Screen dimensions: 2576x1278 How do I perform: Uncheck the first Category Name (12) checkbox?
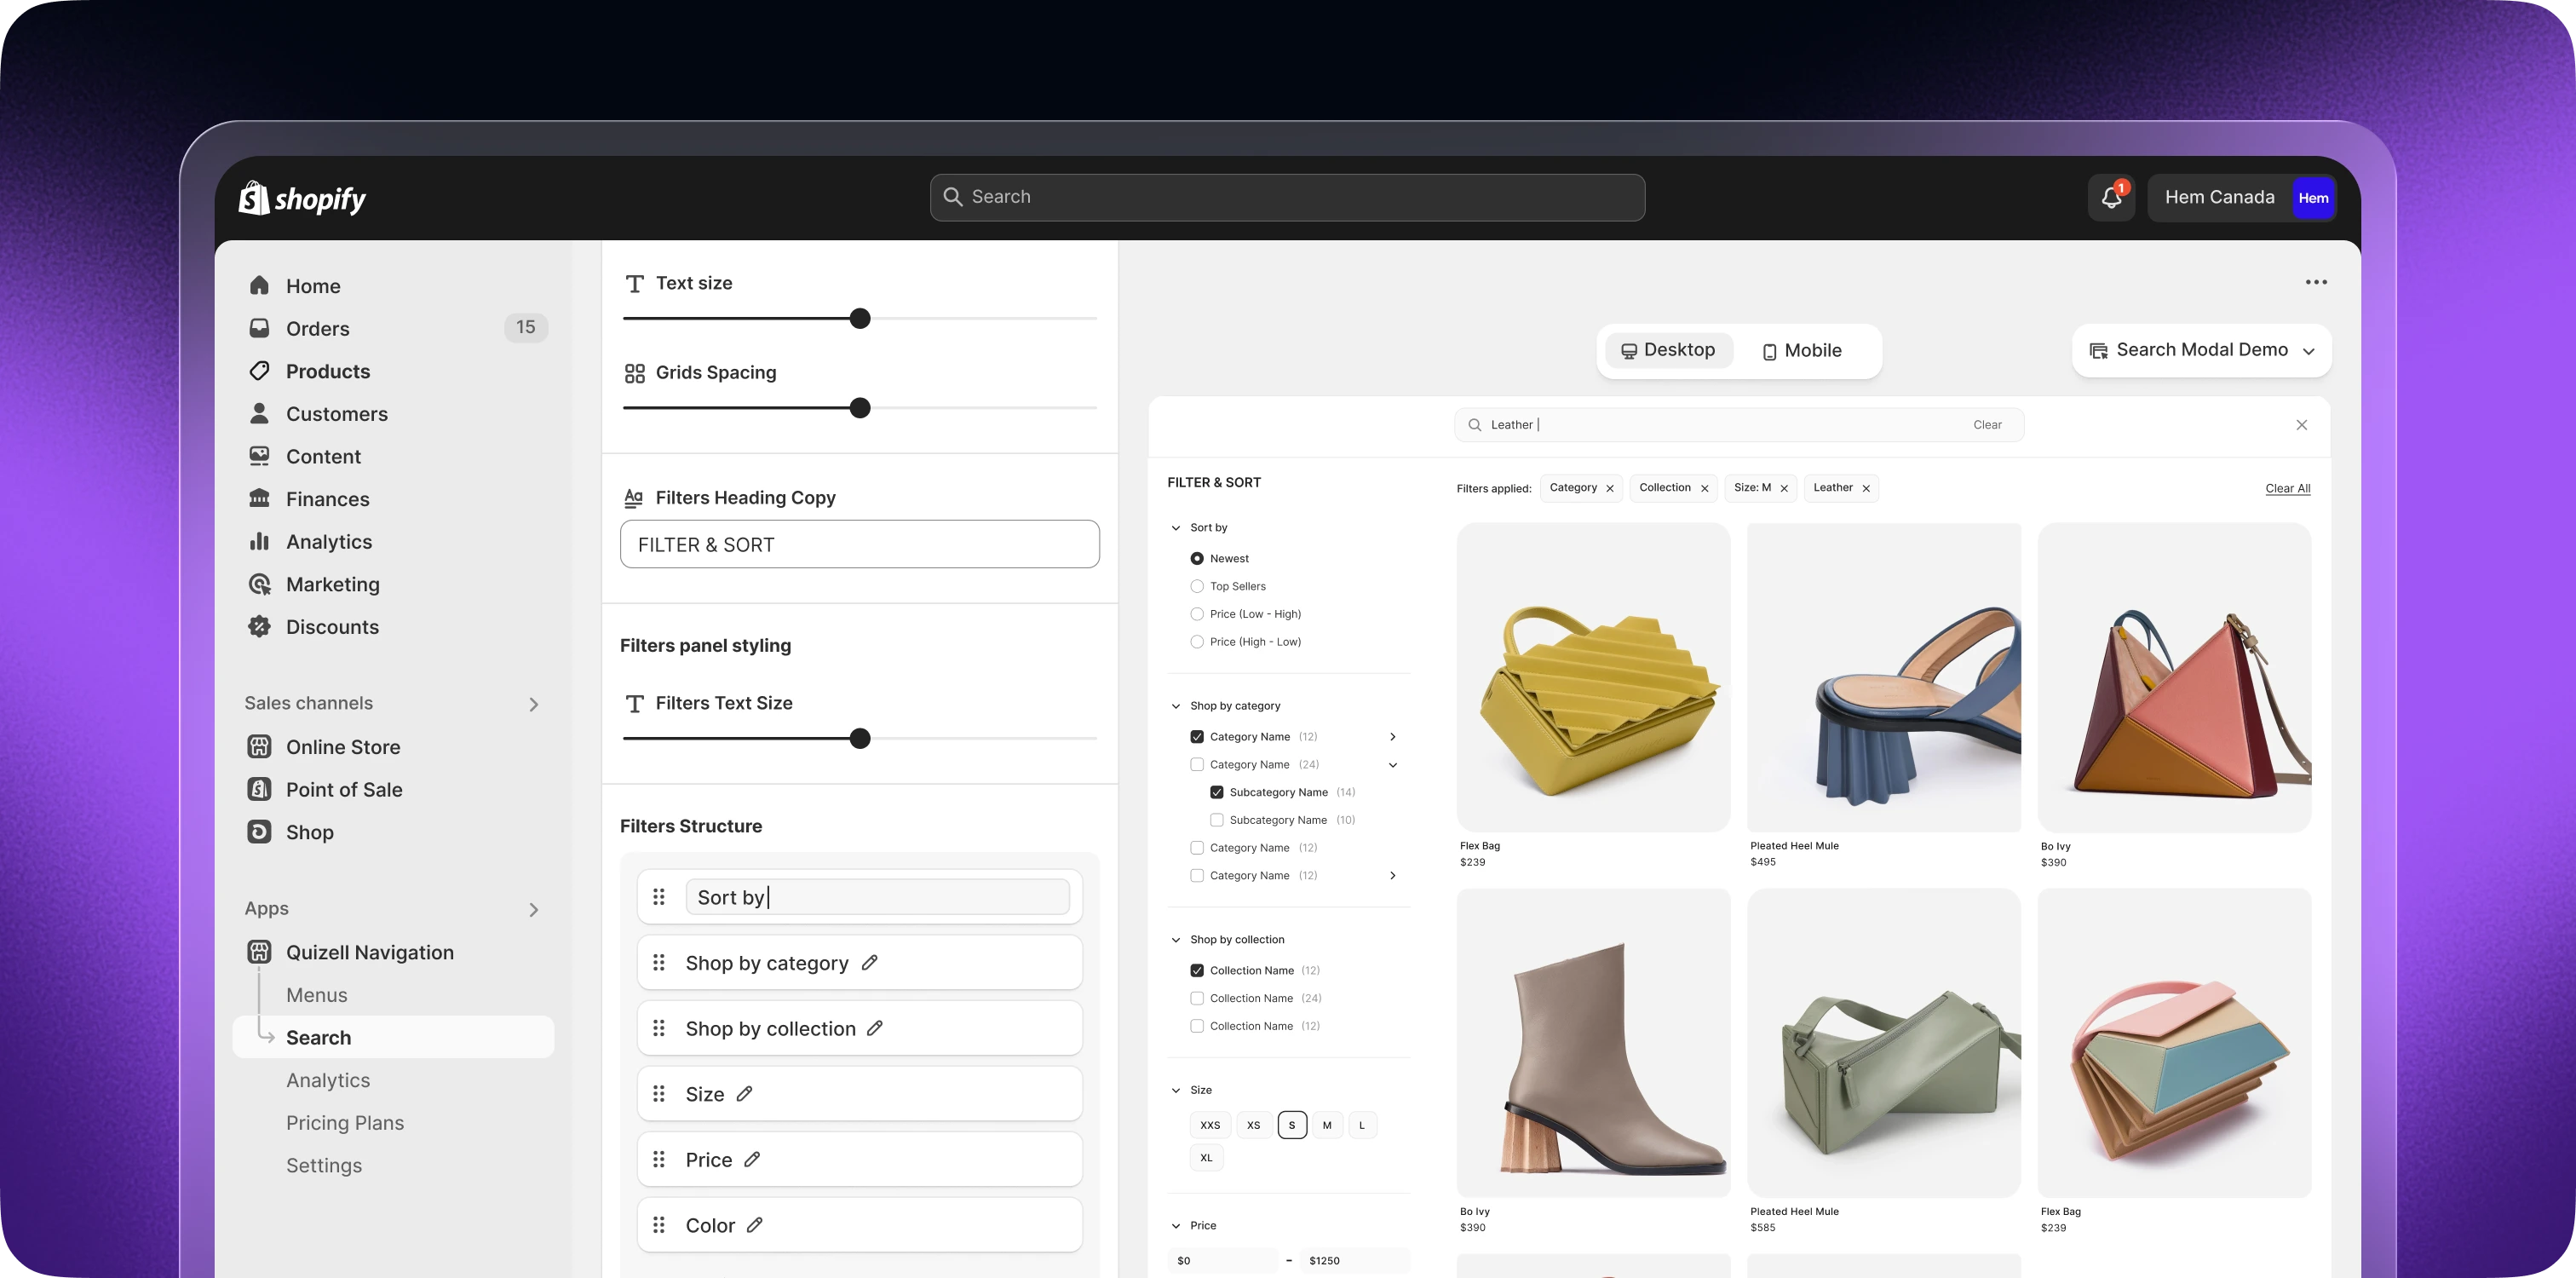pos(1197,737)
